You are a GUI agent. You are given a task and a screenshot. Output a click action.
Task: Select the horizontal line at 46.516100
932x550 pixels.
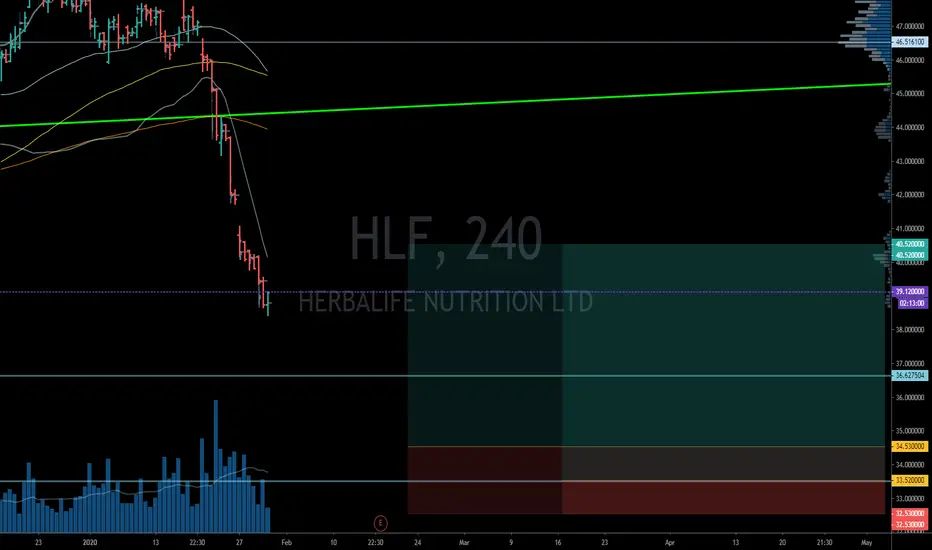click(x=446, y=42)
